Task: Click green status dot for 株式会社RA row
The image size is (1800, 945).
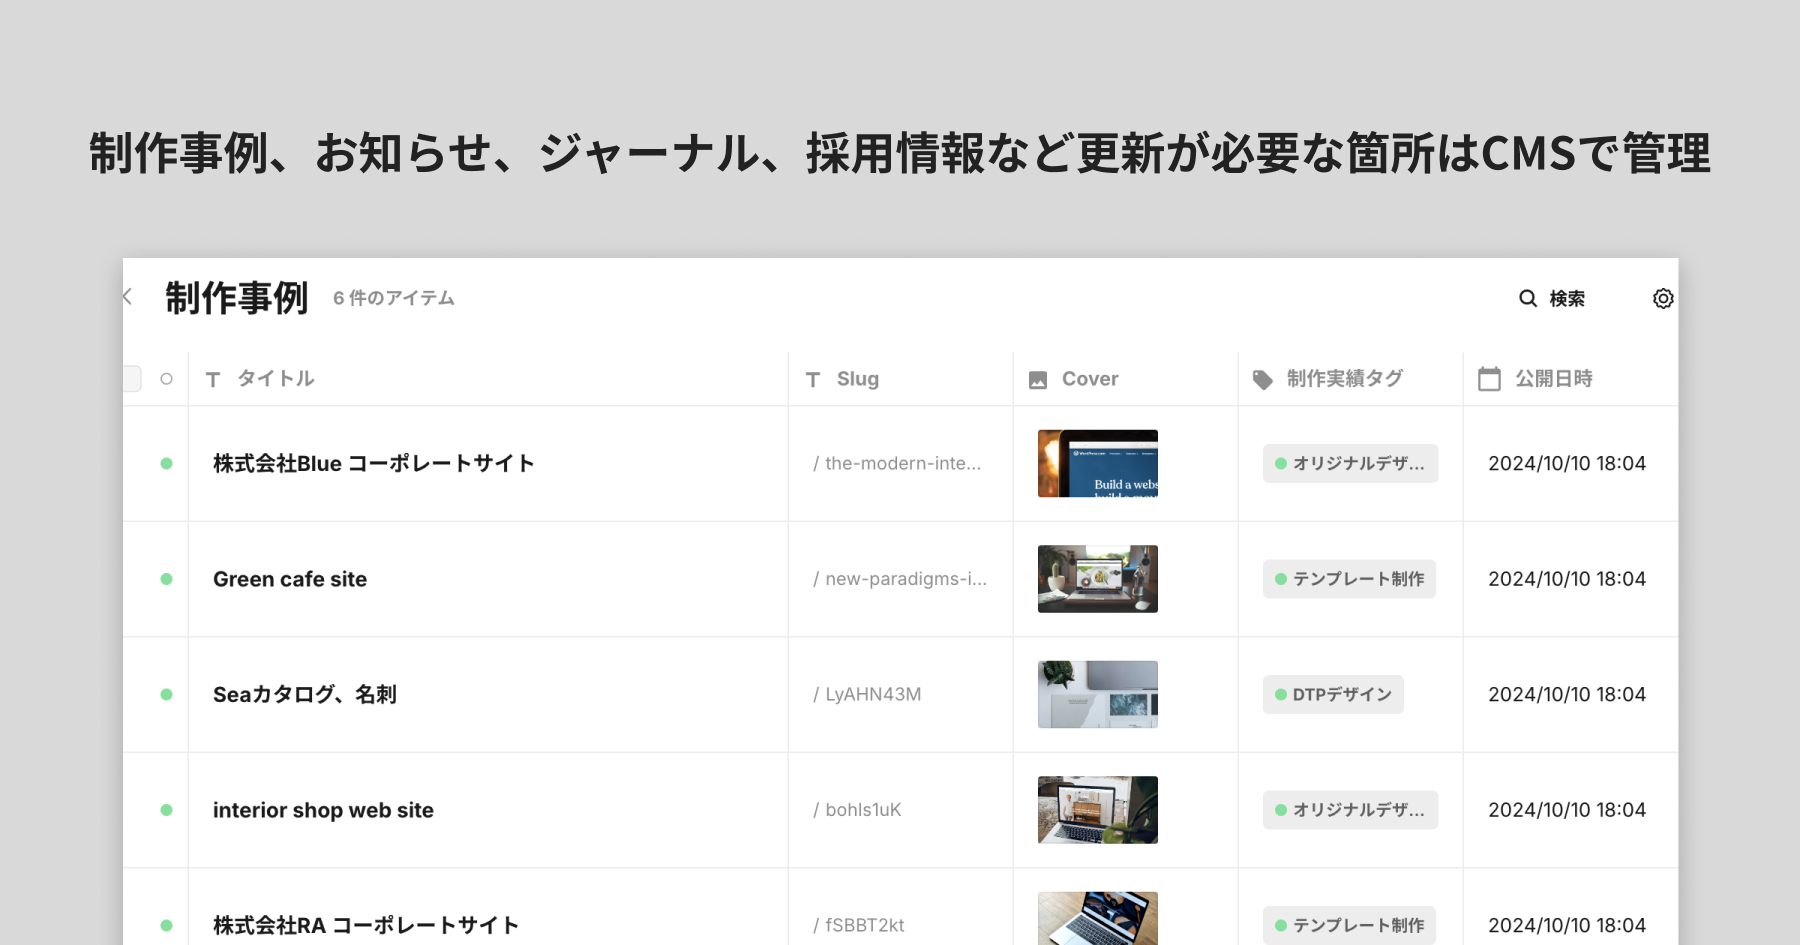Action: 167,926
